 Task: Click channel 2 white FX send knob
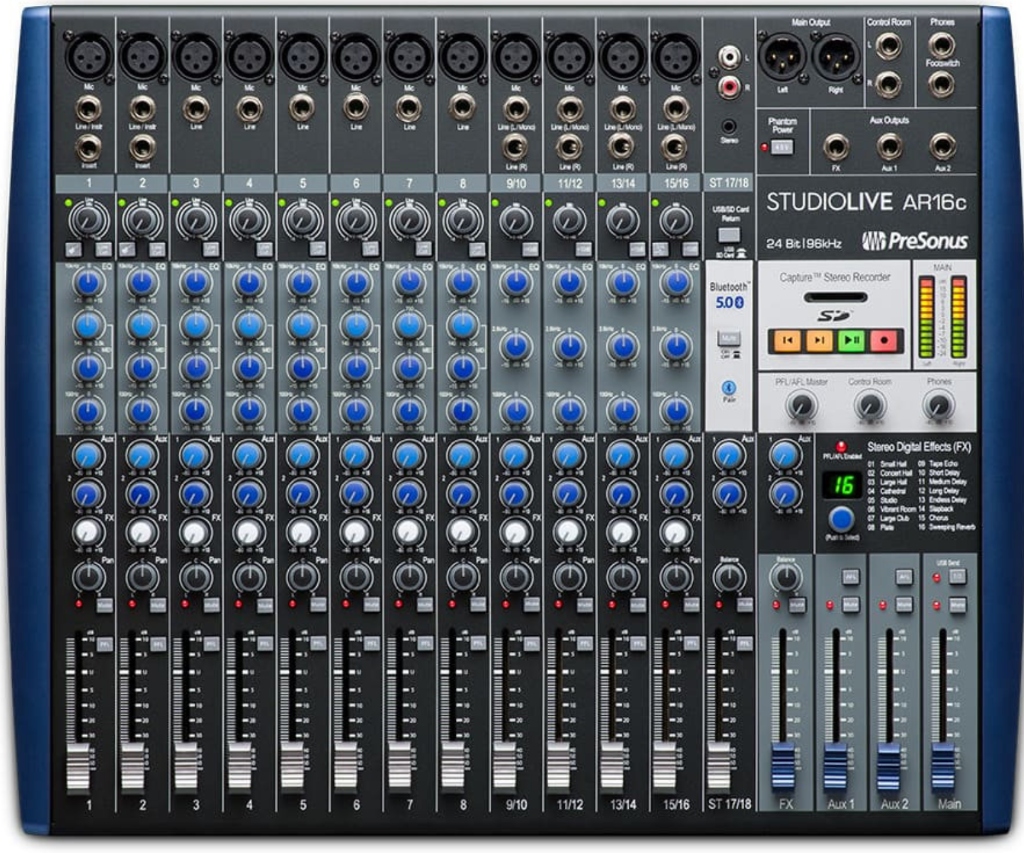pyautogui.click(x=142, y=532)
